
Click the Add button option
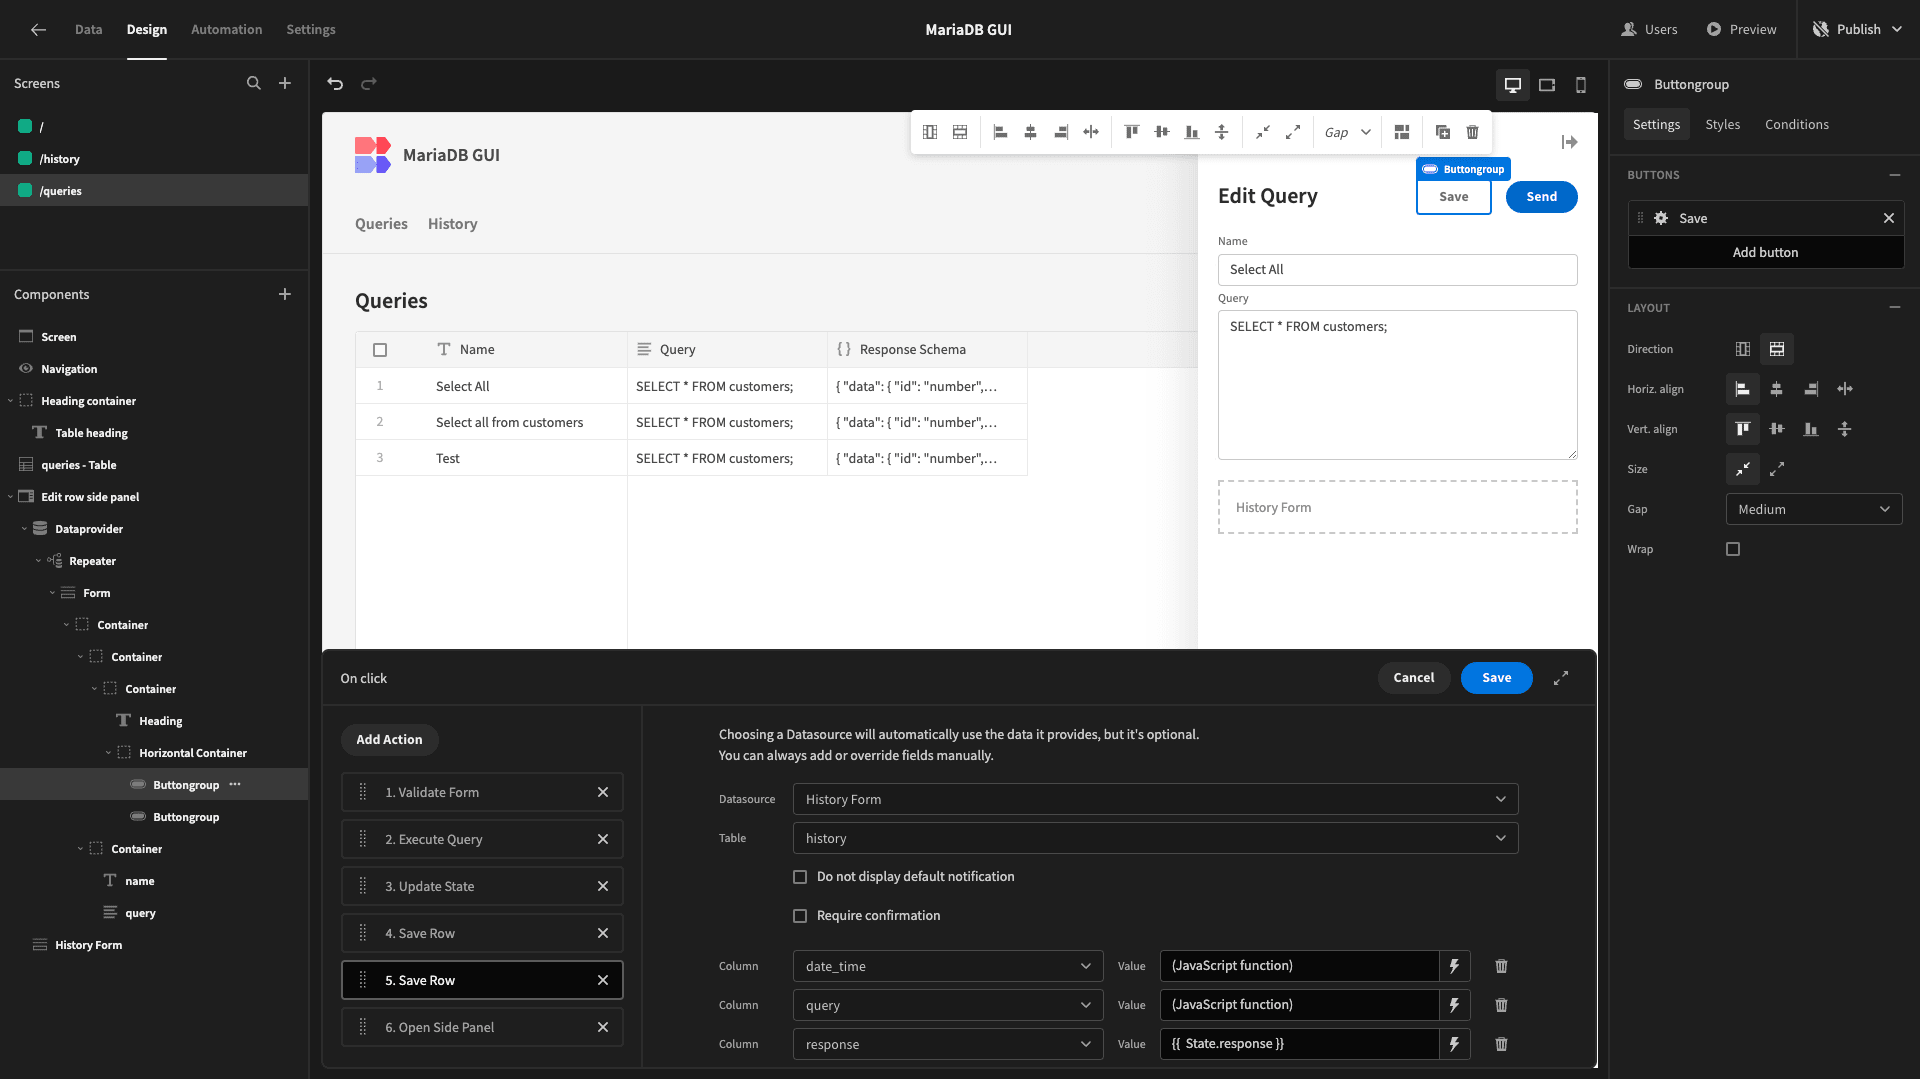coord(1765,253)
